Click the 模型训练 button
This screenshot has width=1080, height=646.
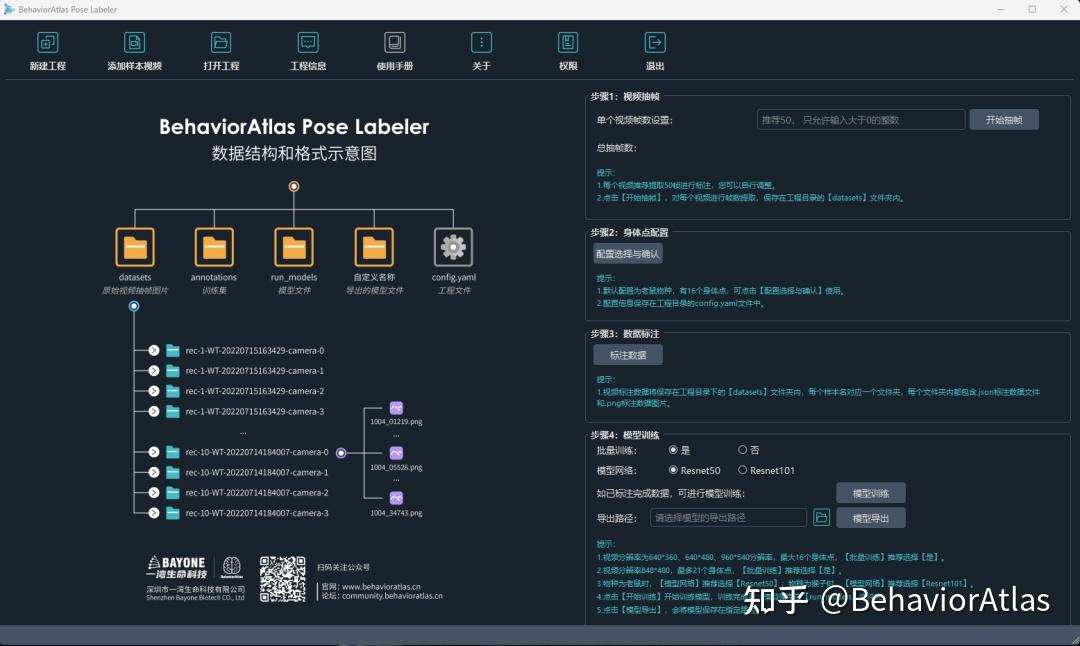coord(871,493)
